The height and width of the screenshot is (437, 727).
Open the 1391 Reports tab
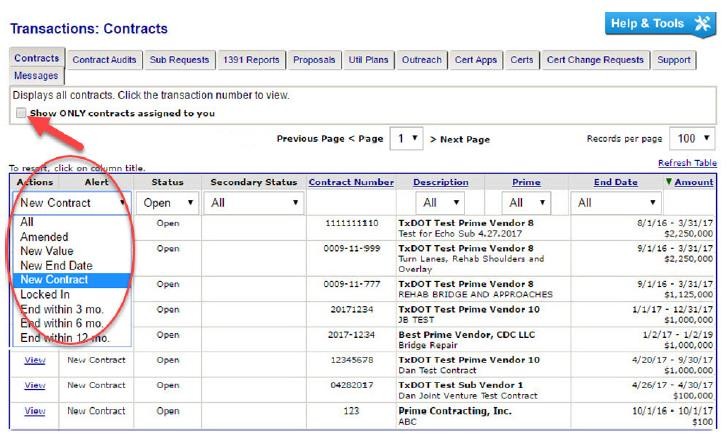[250, 60]
